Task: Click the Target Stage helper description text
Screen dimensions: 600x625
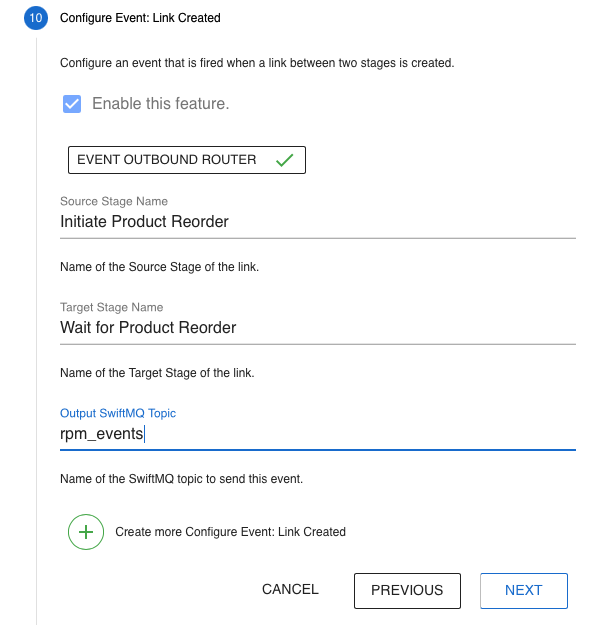Action: coord(157,373)
